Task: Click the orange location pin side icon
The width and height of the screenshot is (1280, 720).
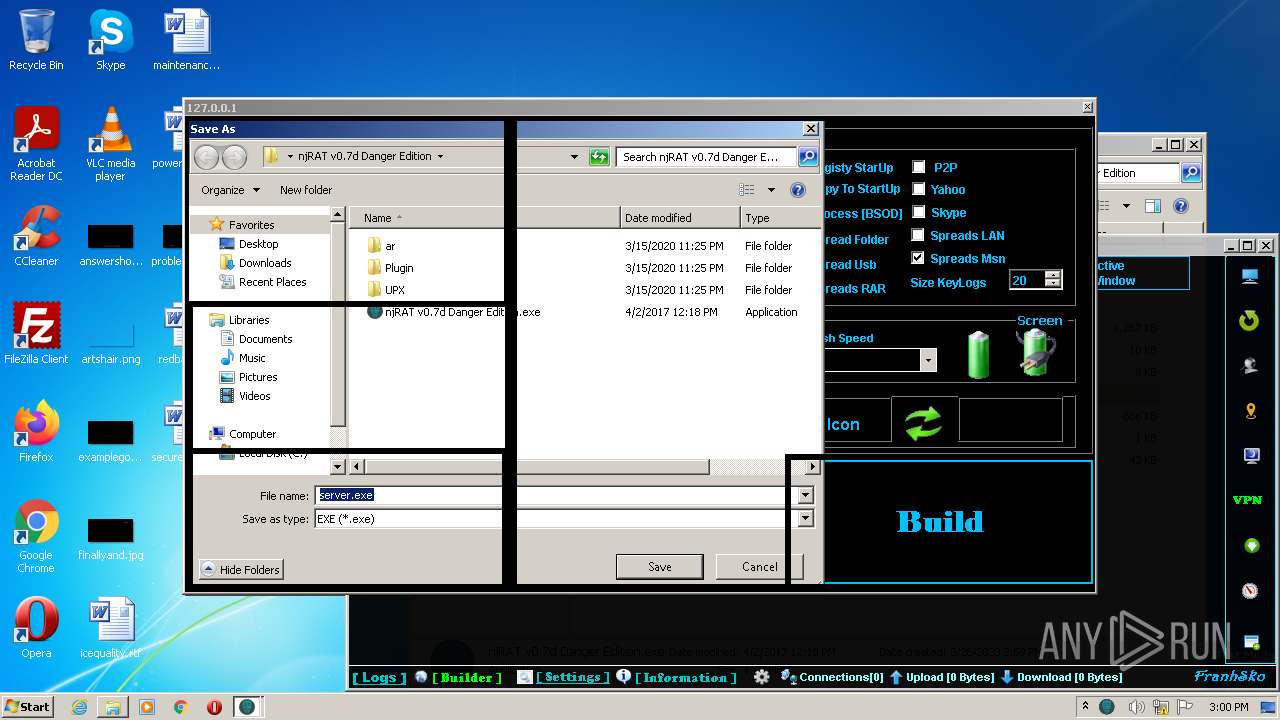Action: (1250, 411)
